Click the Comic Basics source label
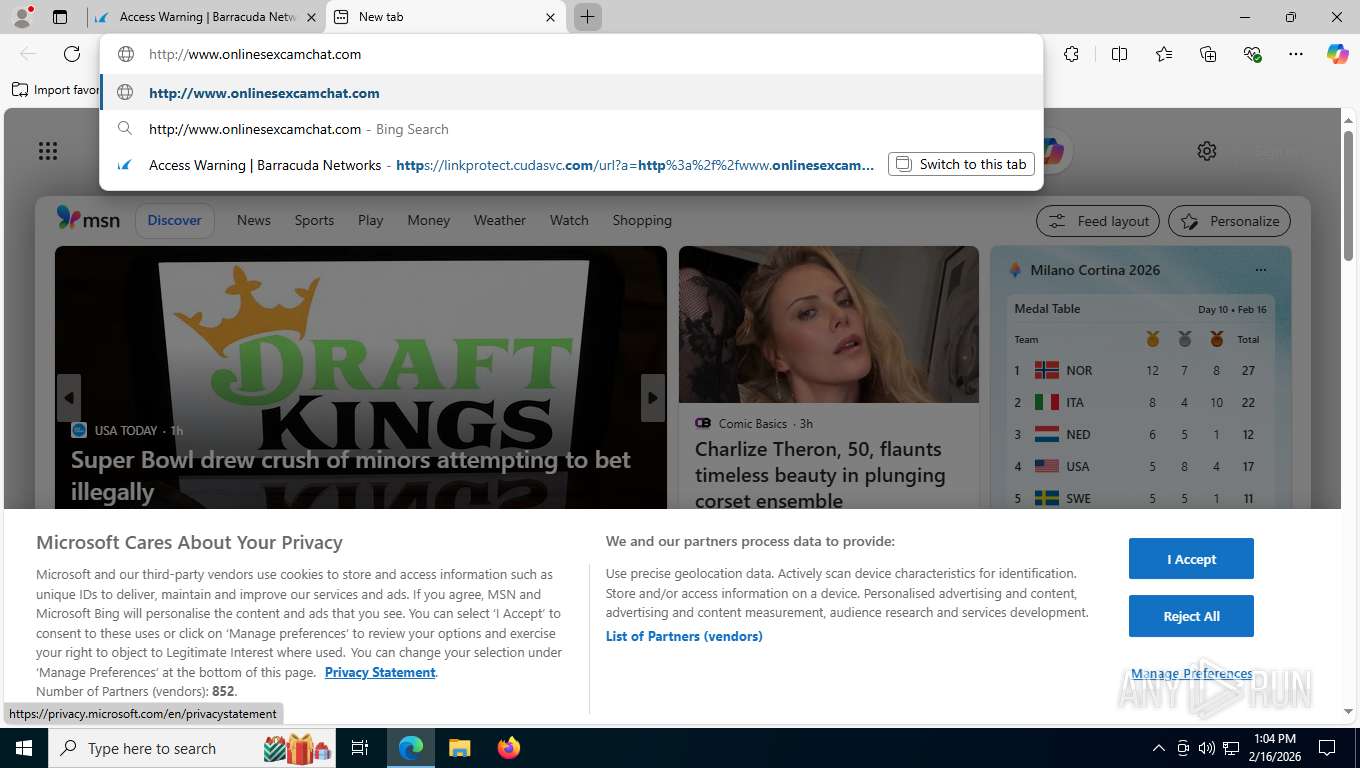Screen dimensions: 1360x768 [x=753, y=423]
